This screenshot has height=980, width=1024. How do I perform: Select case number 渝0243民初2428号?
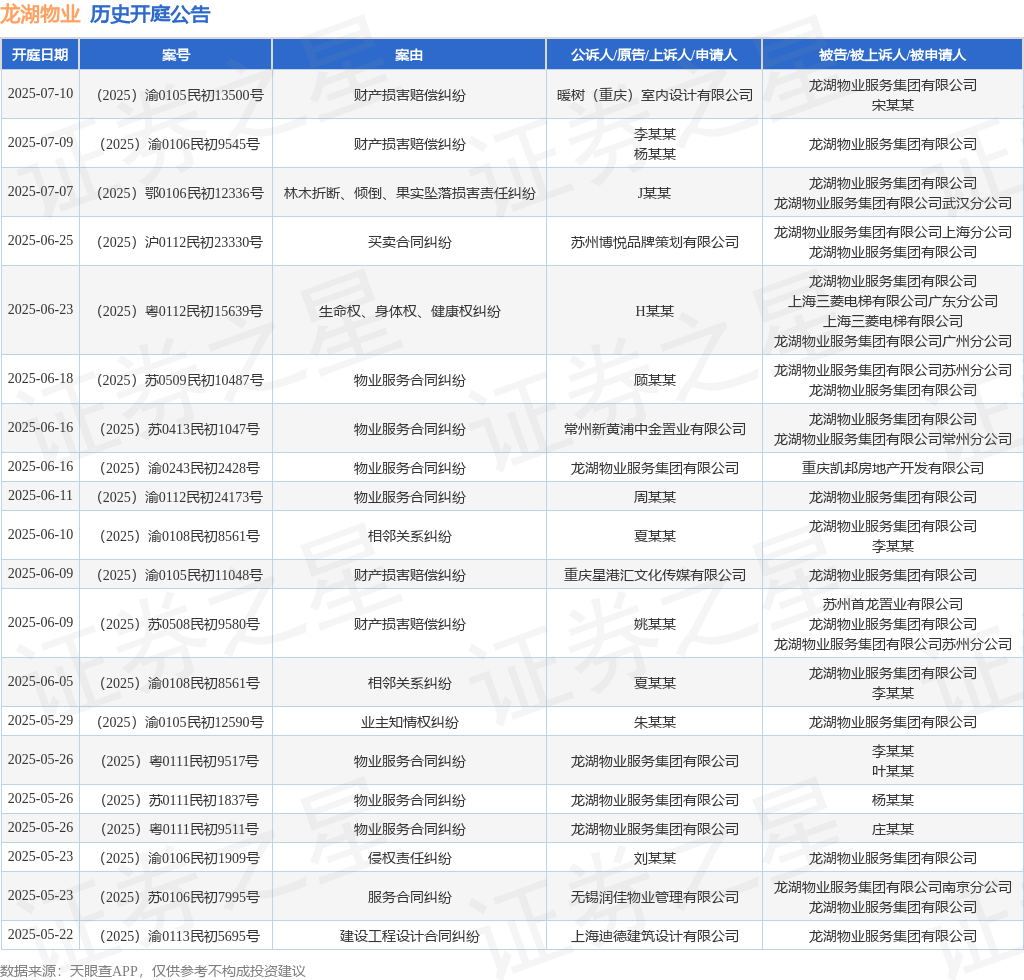[x=180, y=469]
